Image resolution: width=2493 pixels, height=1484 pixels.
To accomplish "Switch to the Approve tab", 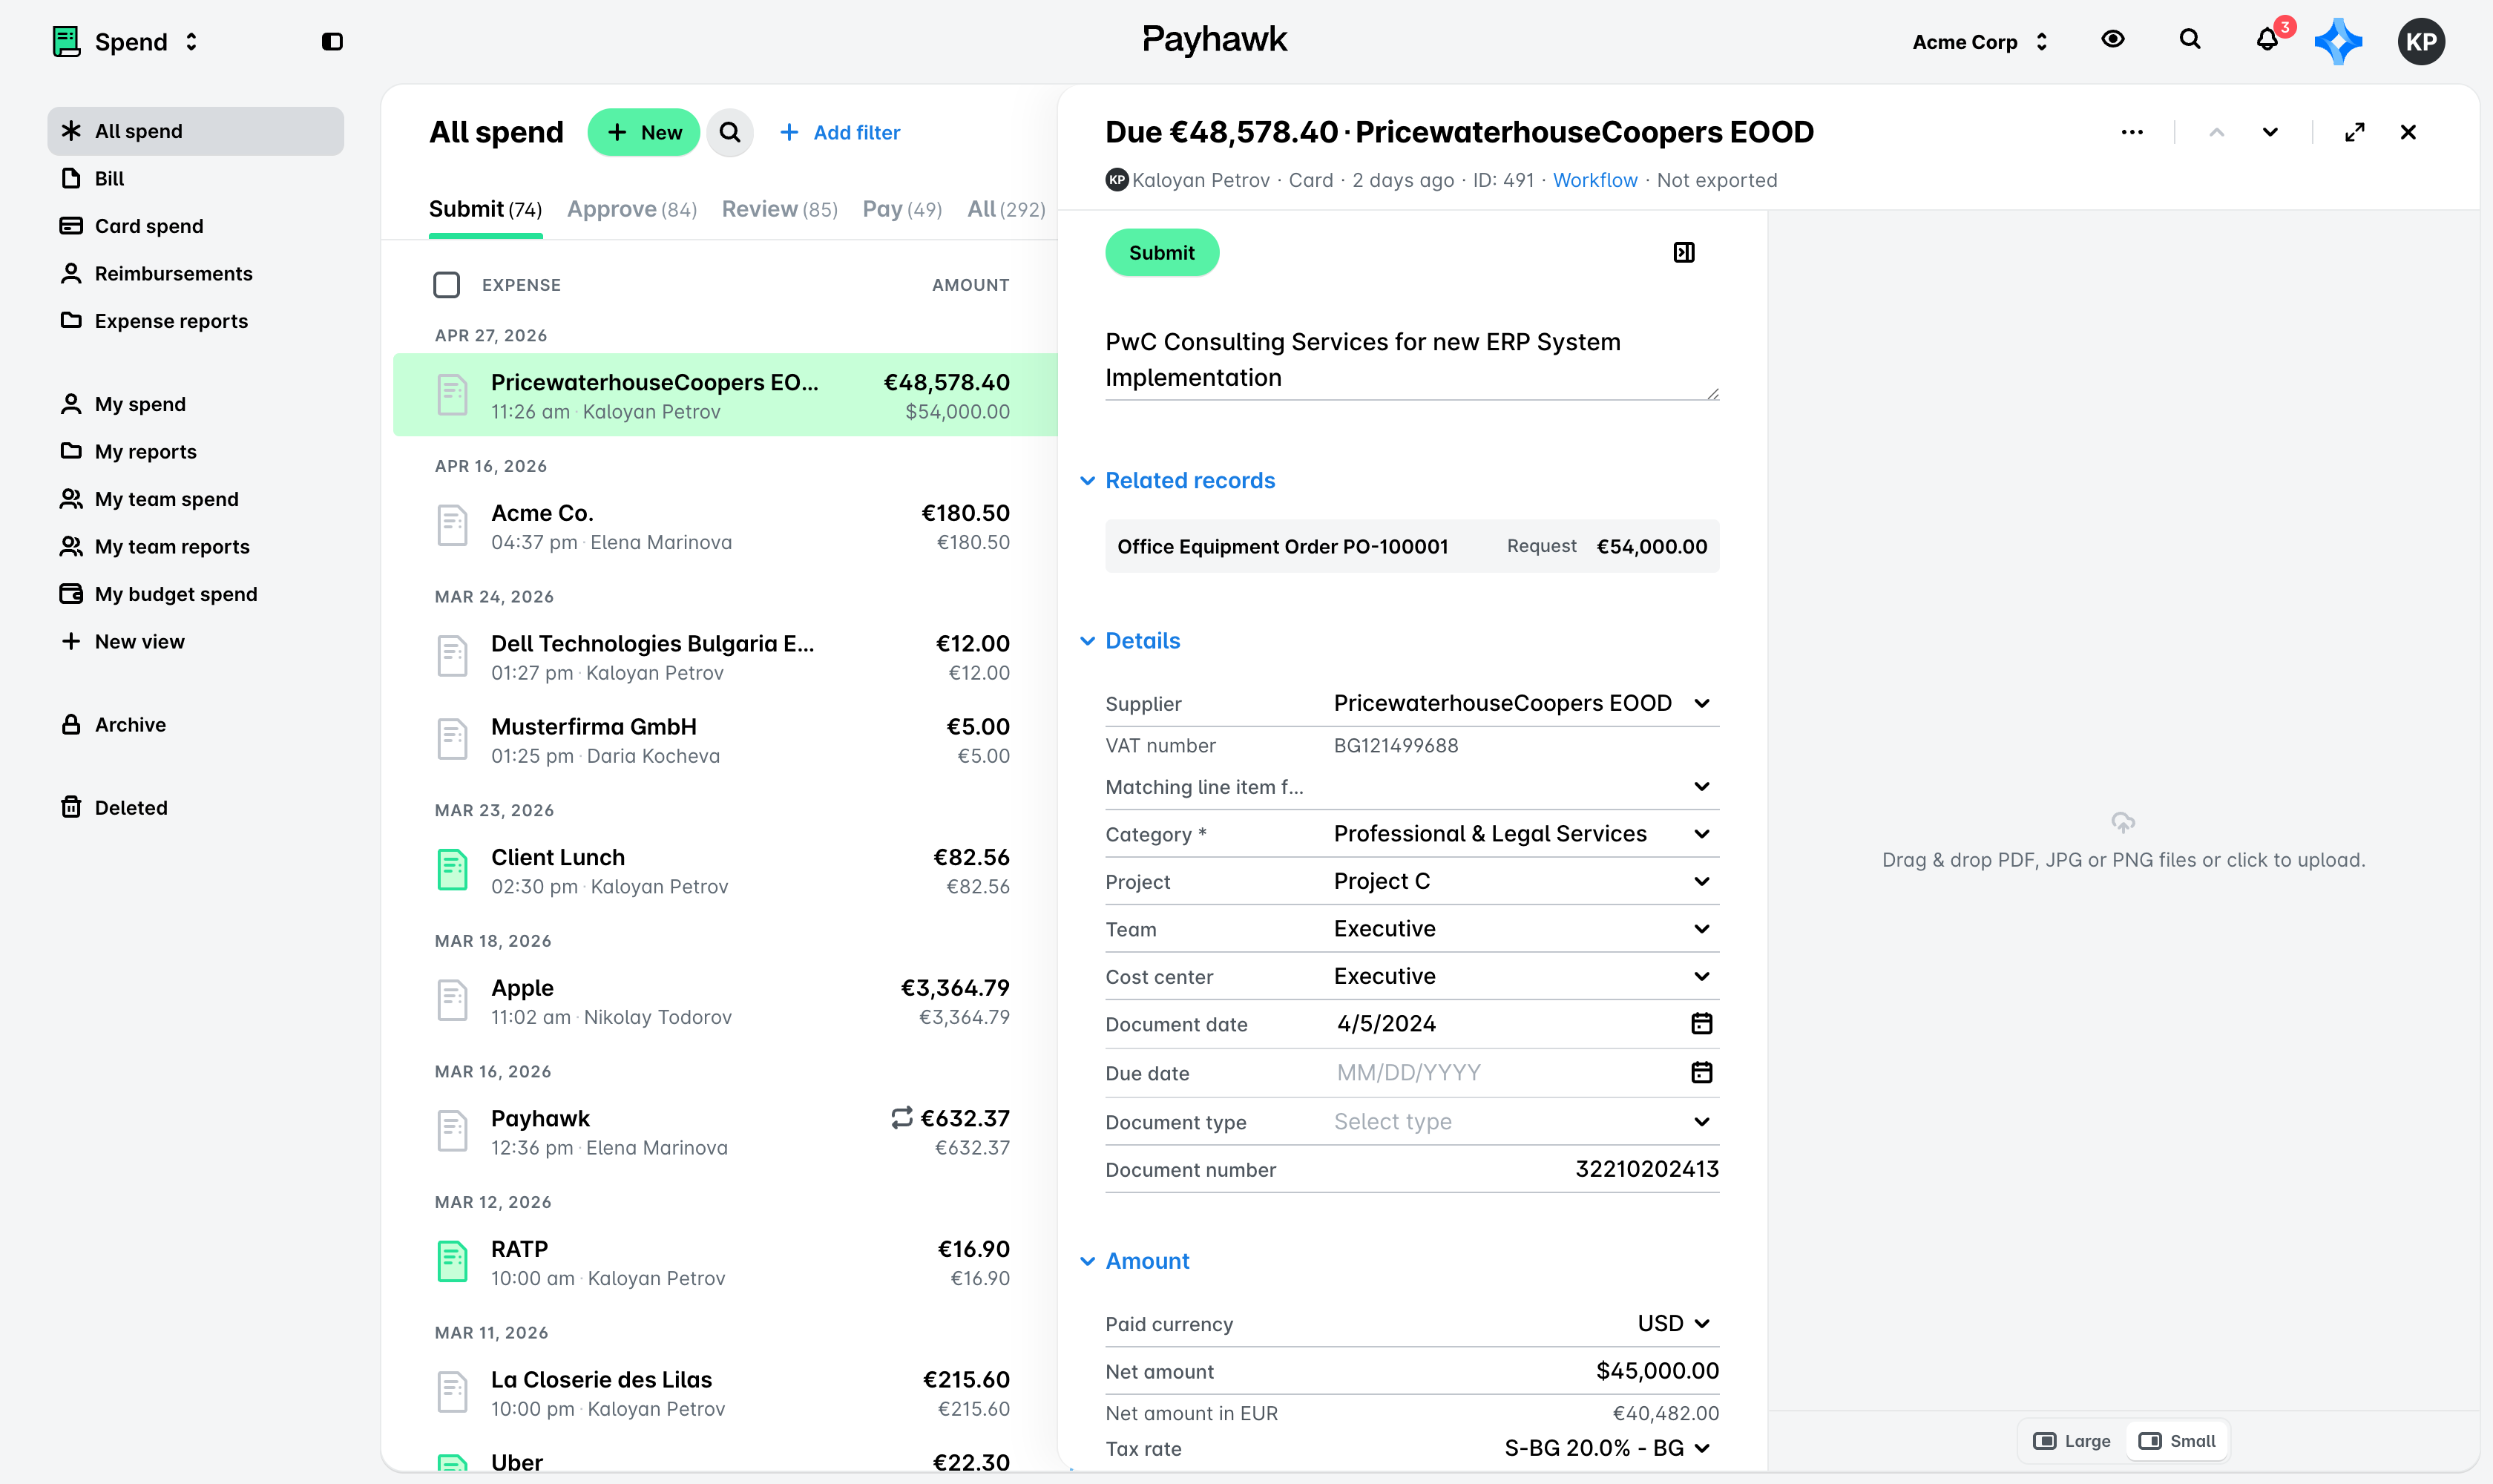I will click(631, 209).
